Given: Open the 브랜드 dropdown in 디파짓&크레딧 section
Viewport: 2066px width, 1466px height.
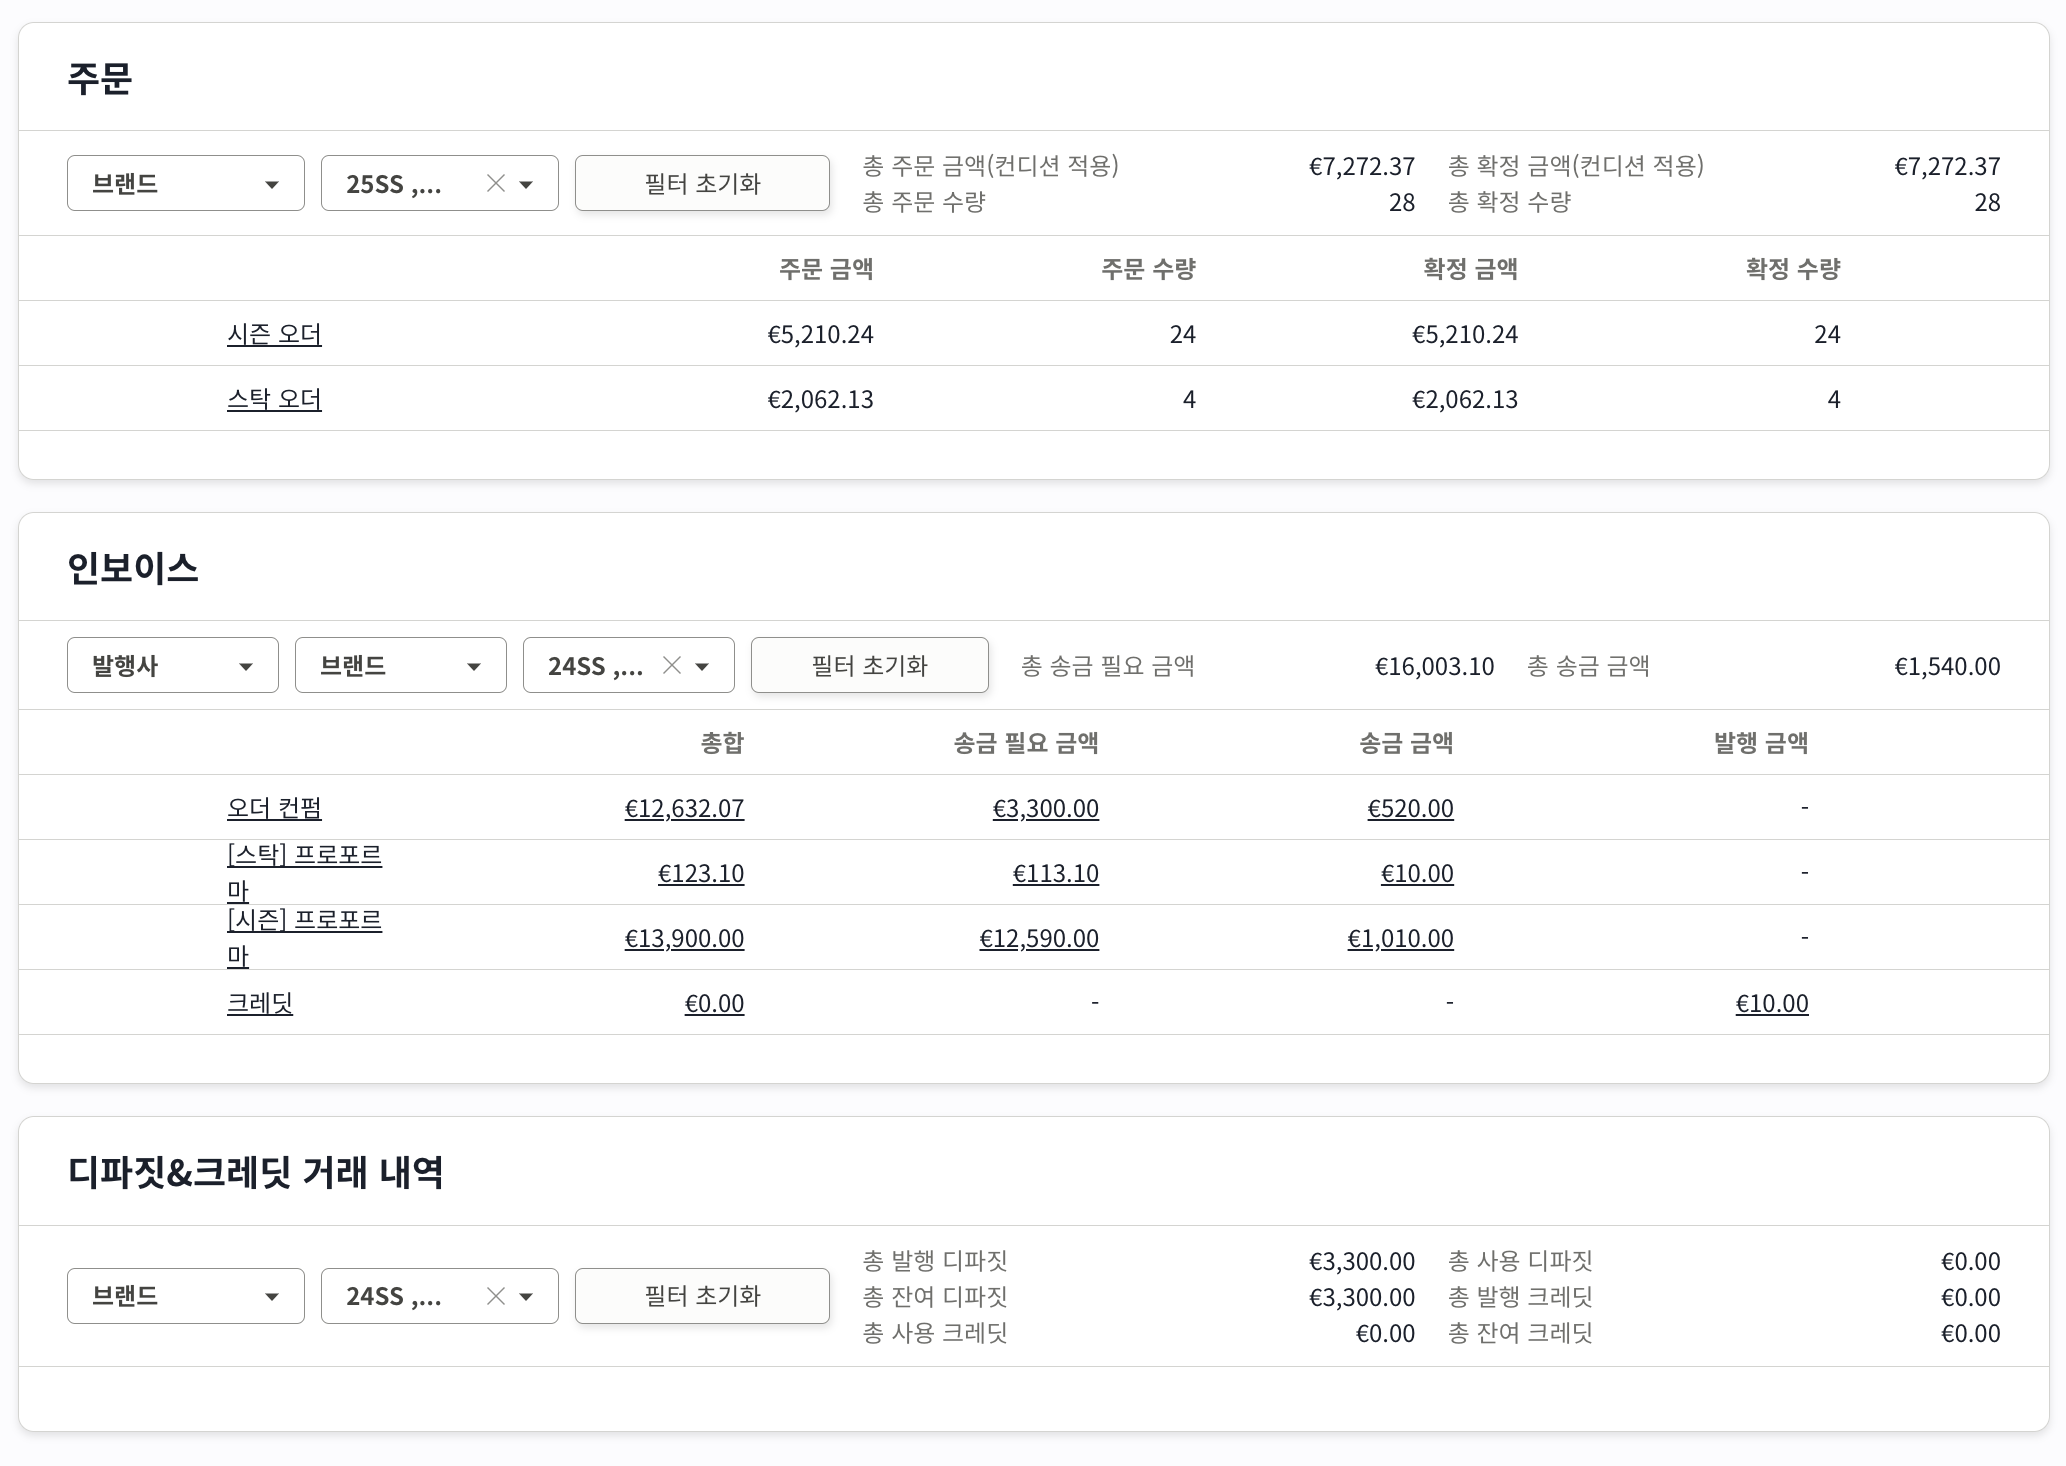Looking at the screenshot, I should pyautogui.click(x=185, y=1296).
